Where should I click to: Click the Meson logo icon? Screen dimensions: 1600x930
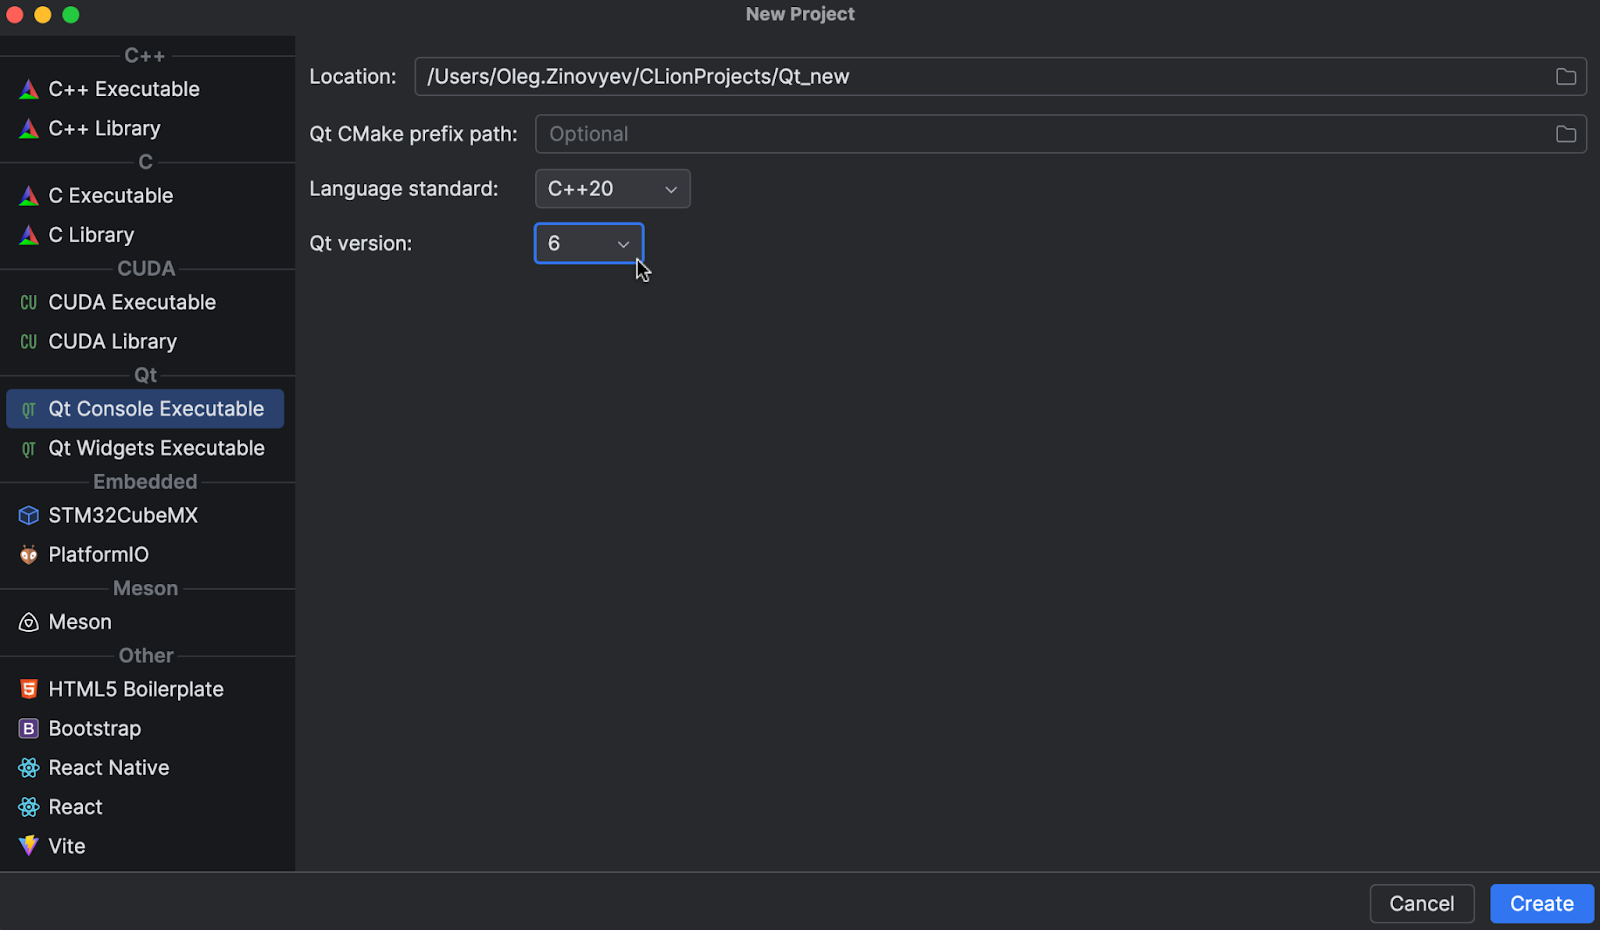(x=29, y=622)
